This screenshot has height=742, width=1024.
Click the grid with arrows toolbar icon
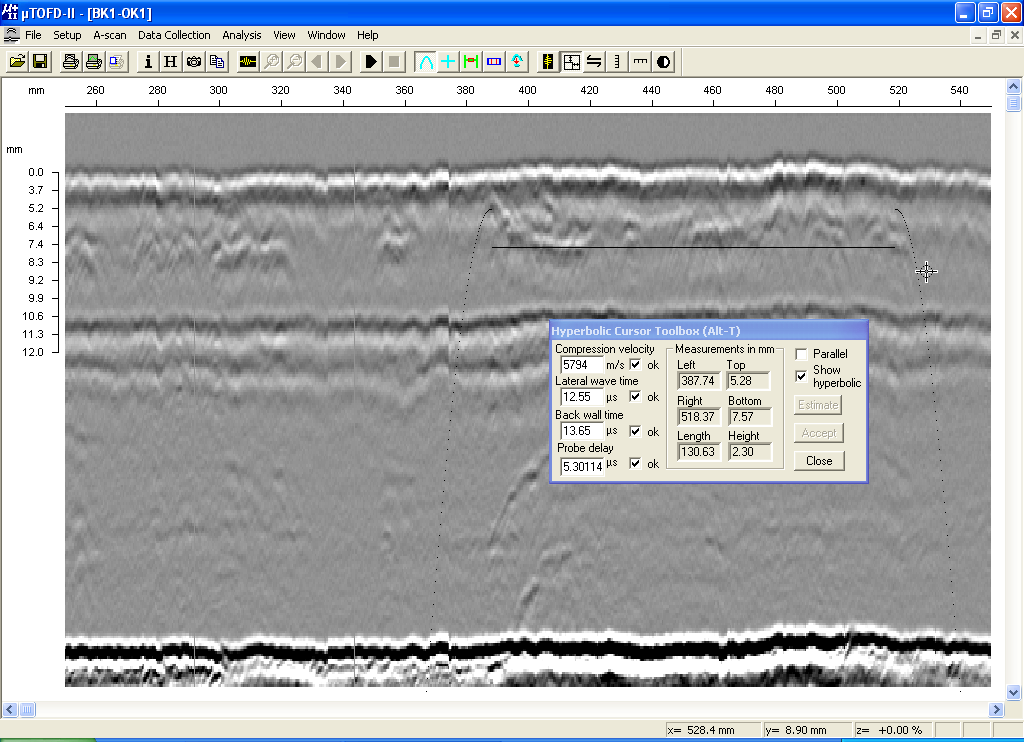coord(571,61)
